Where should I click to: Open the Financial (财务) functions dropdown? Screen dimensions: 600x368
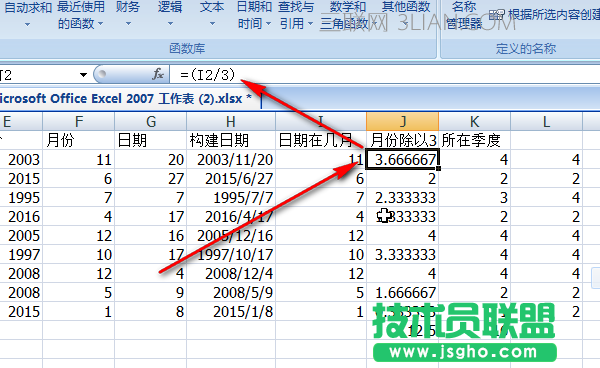pyautogui.click(x=128, y=15)
